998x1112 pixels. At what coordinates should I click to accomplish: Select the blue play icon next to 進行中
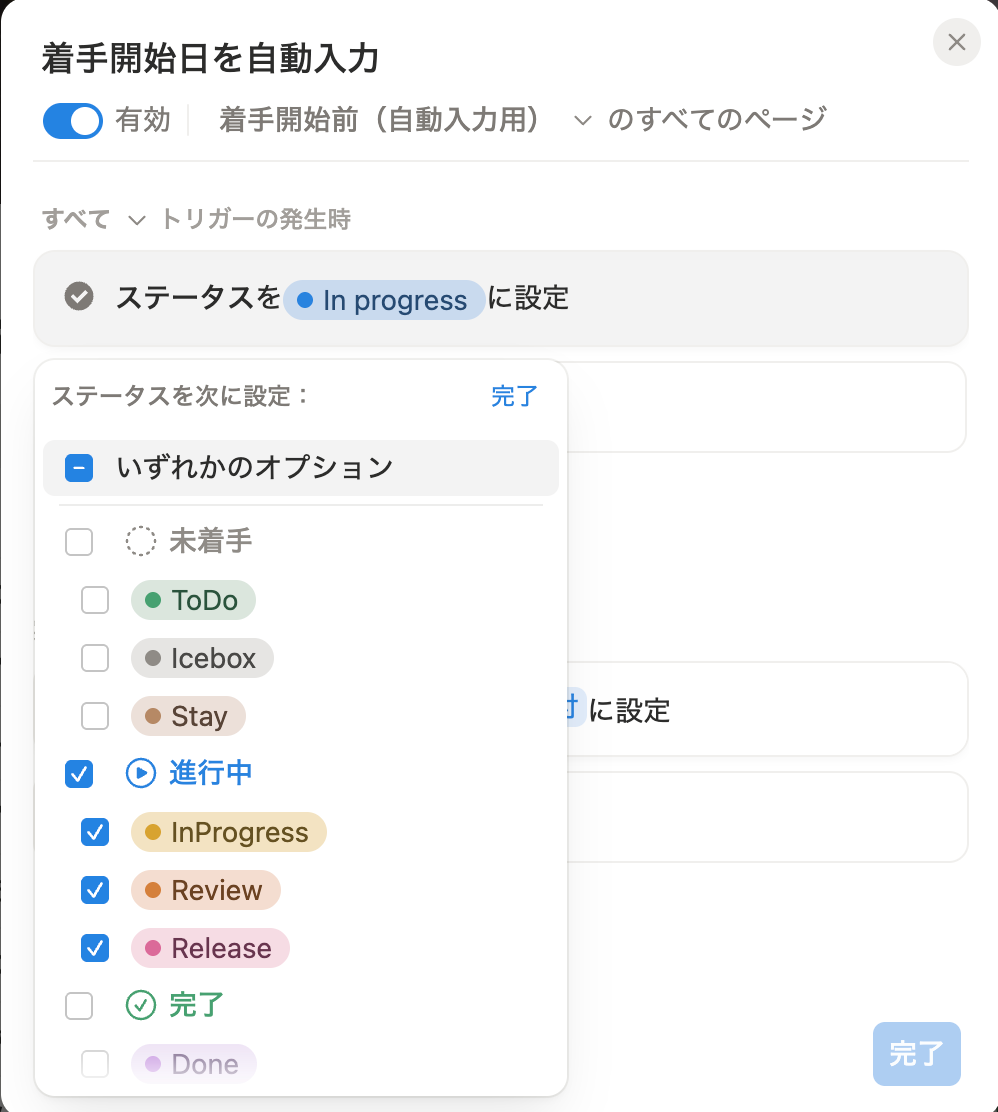(140, 774)
